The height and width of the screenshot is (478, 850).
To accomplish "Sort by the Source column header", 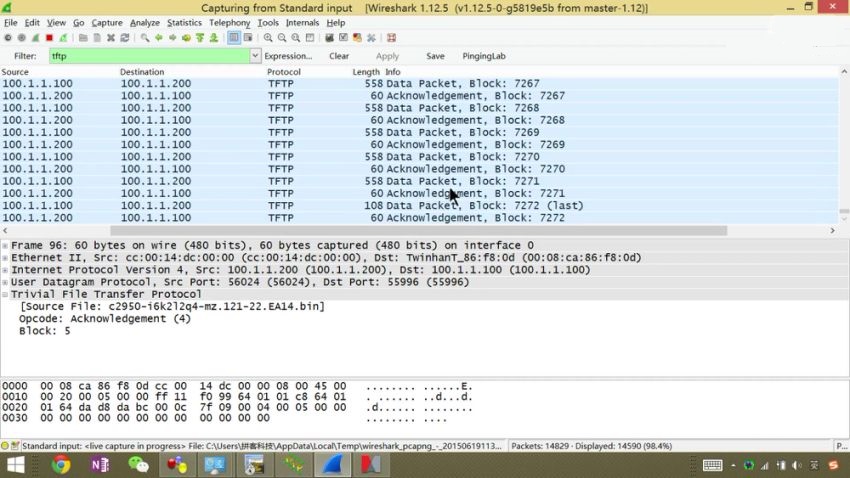I will 15,72.
